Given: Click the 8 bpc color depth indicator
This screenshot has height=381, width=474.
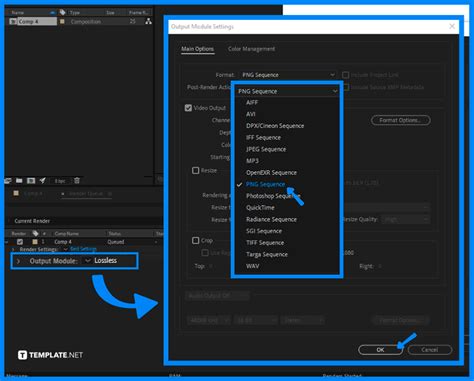Looking at the screenshot, I should tap(60, 181).
